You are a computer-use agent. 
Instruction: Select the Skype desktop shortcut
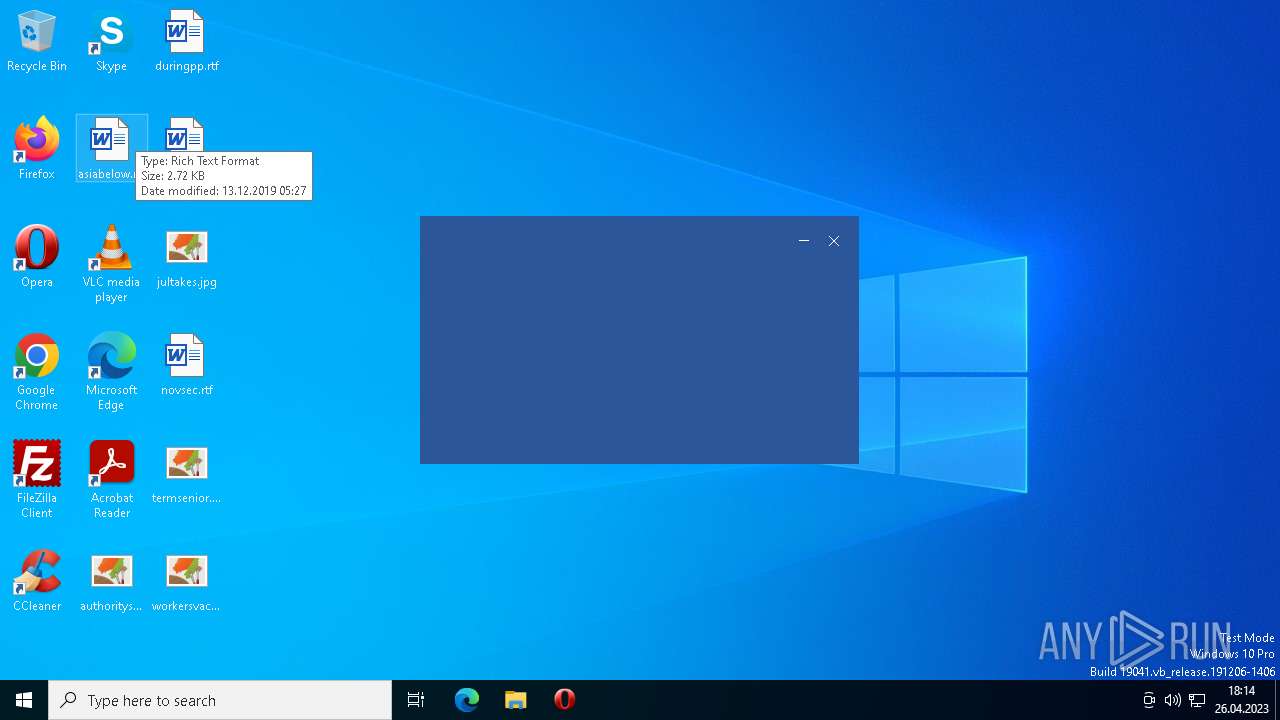pyautogui.click(x=111, y=41)
